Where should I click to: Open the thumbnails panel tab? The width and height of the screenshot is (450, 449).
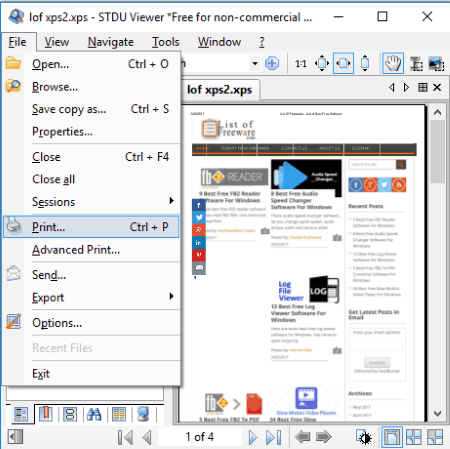[70, 414]
